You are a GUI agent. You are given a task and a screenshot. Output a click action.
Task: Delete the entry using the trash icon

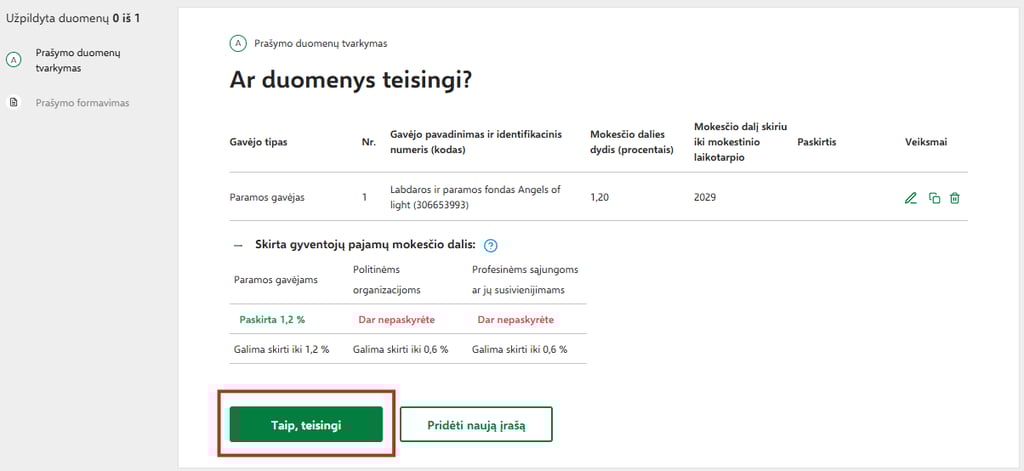[955, 198]
